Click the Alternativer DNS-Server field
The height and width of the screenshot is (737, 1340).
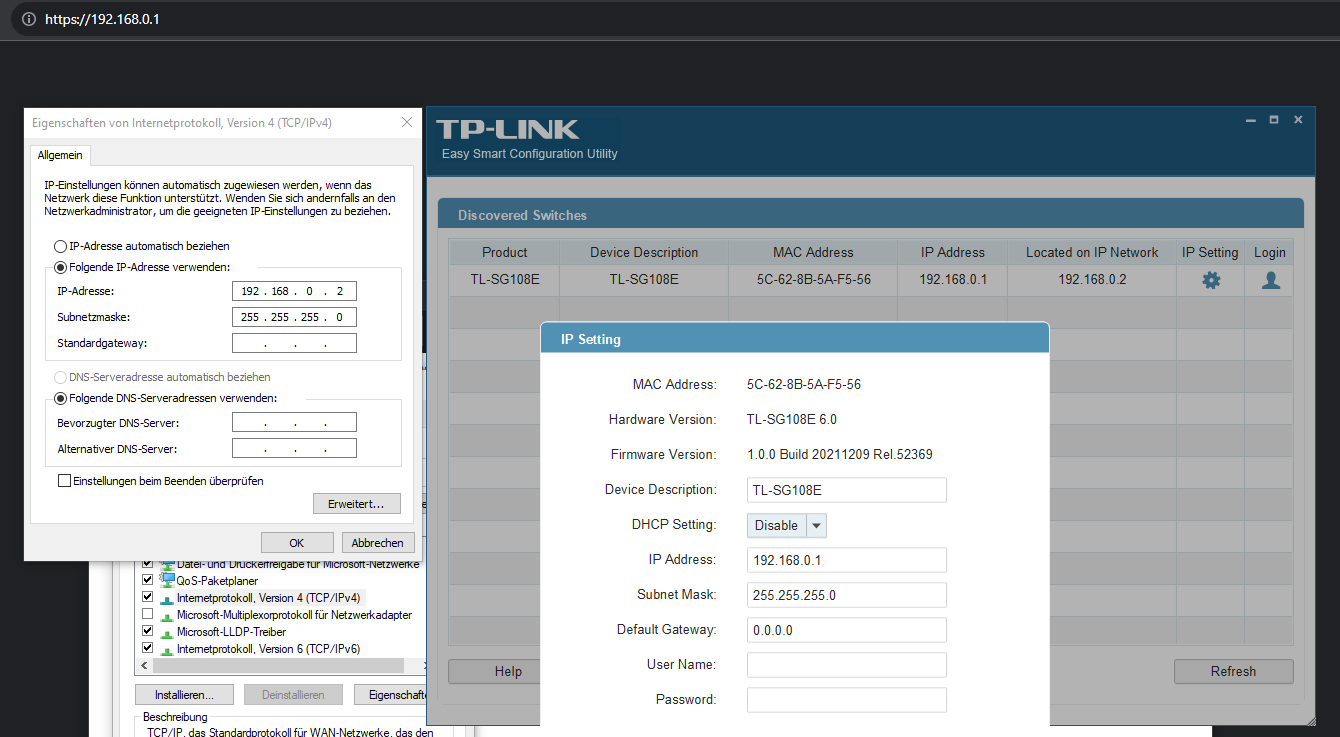[294, 448]
